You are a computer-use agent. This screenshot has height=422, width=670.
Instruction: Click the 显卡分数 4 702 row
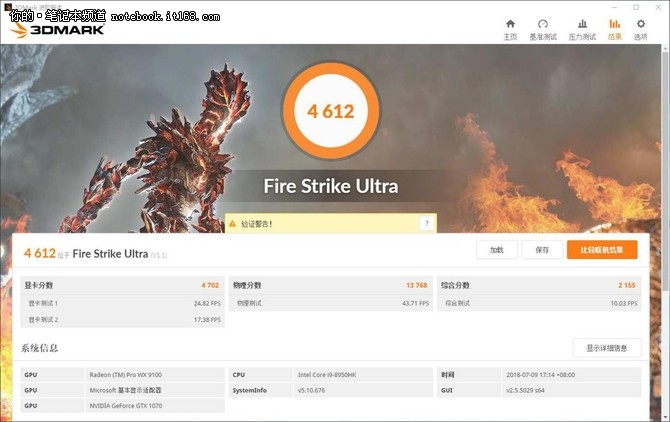coord(122,285)
